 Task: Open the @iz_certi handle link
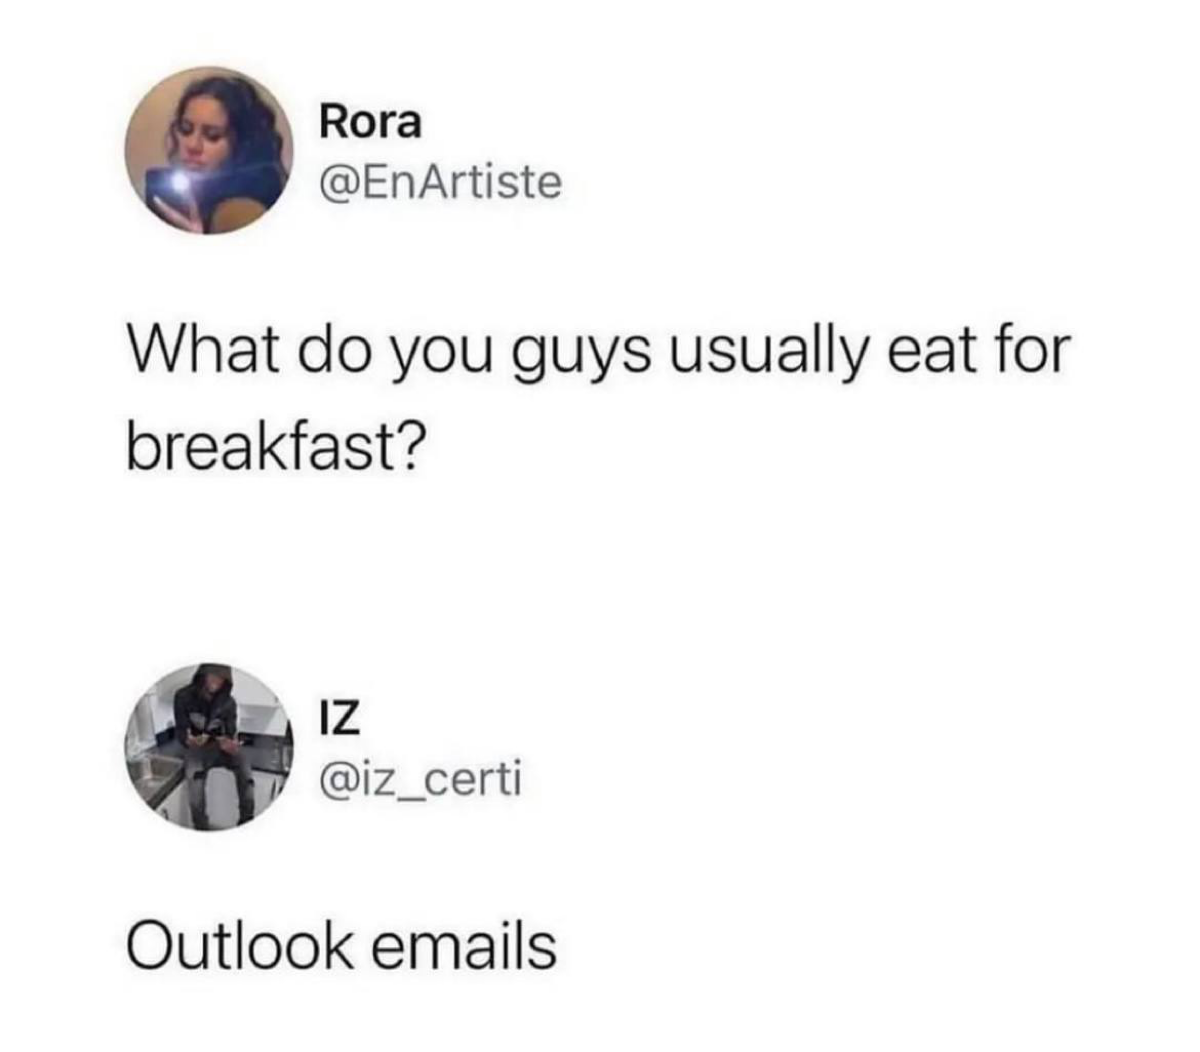[x=421, y=779]
